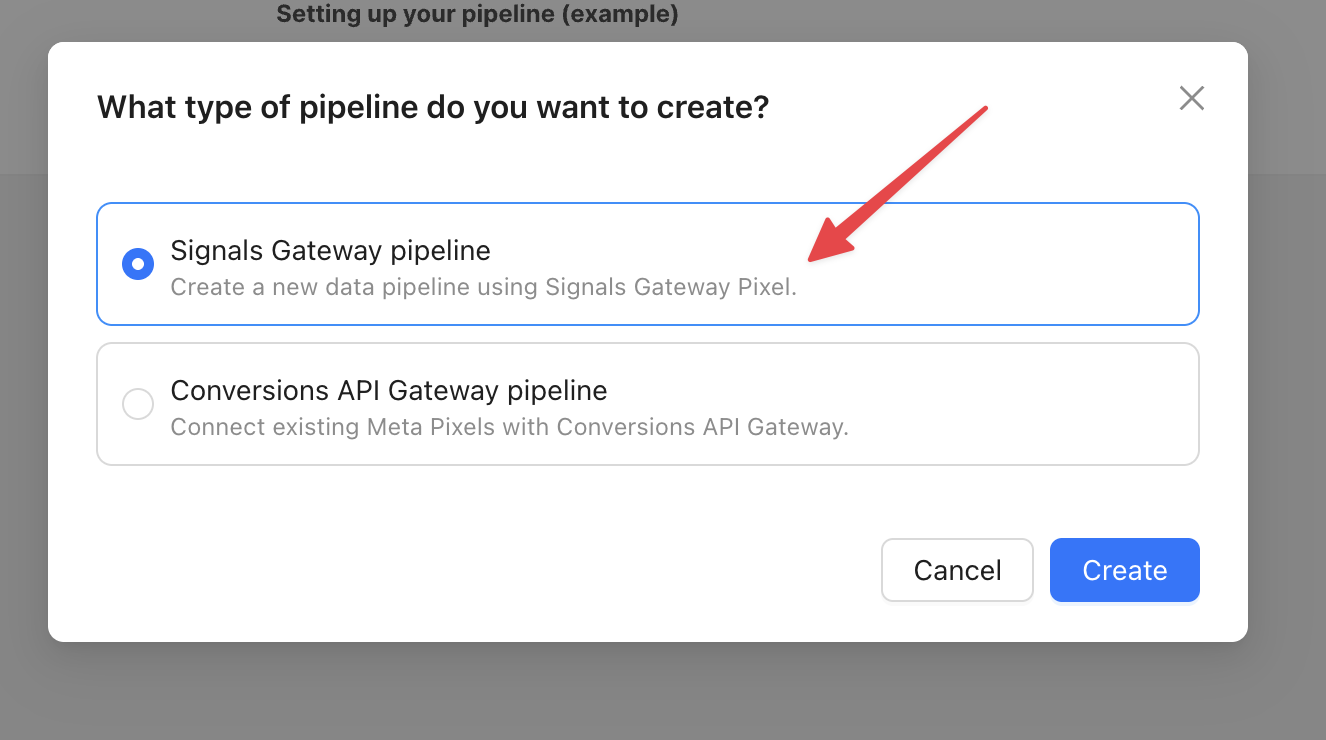
Task: Click the red arrow annotation
Action: [x=900, y=180]
